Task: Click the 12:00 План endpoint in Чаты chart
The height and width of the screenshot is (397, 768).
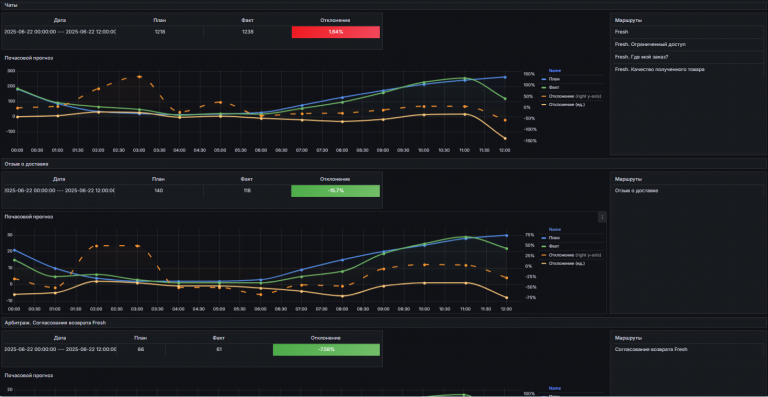Action: (x=505, y=77)
